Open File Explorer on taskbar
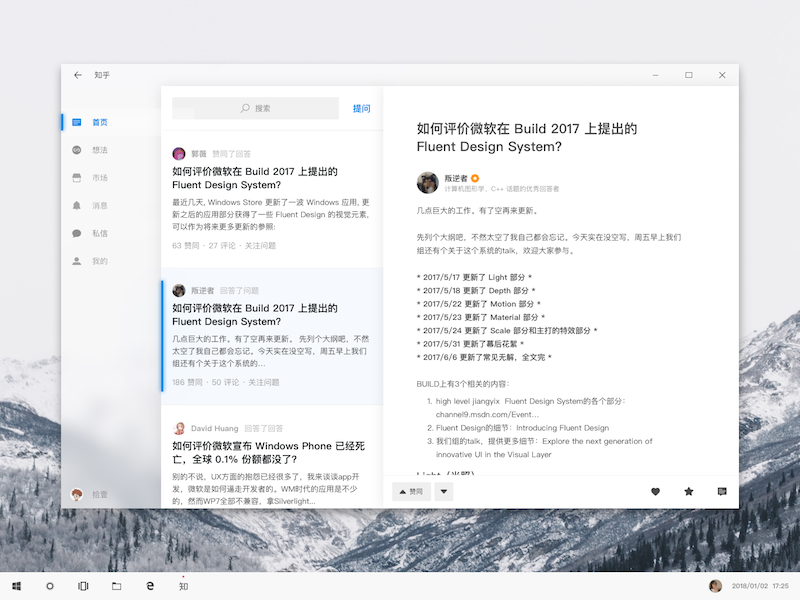This screenshot has height=600, width=800. pos(116,586)
